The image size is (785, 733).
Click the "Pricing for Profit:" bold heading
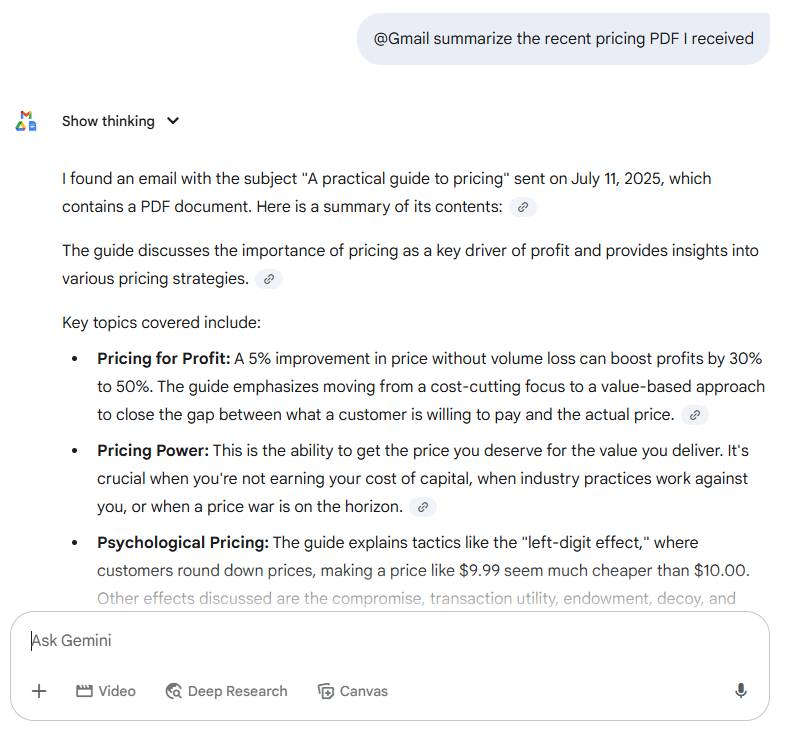tap(164, 358)
